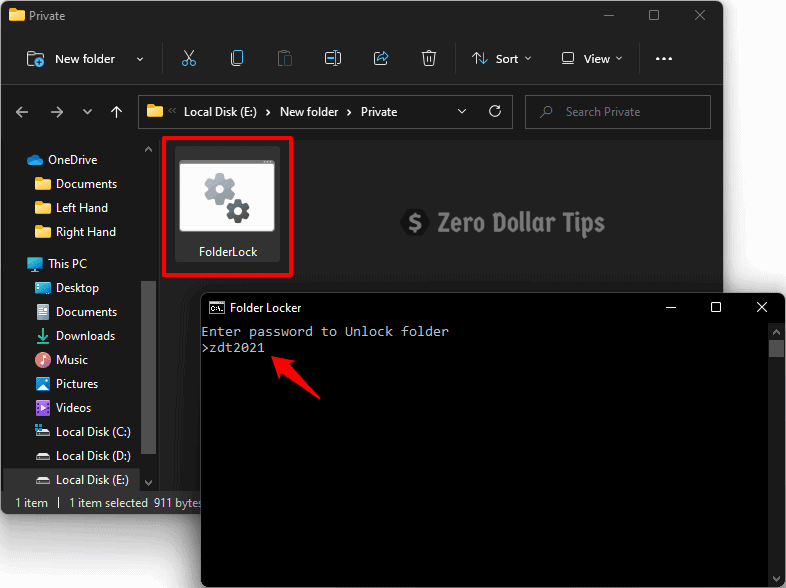Click the Folder Locker cmd title icon
The height and width of the screenshot is (588, 786).
pyautogui.click(x=217, y=308)
